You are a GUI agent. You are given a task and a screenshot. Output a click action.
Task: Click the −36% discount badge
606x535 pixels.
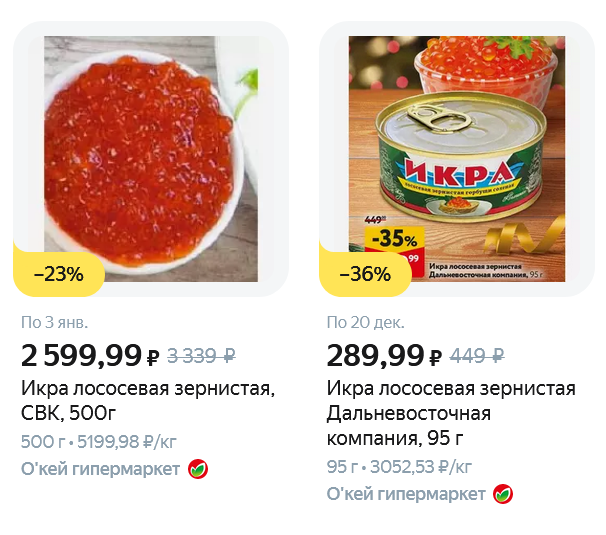[x=365, y=274]
